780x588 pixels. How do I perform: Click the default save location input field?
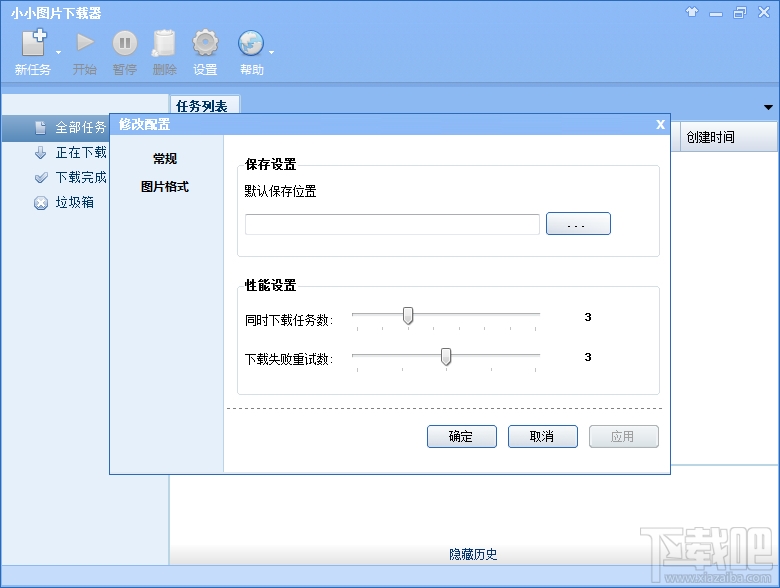(392, 224)
